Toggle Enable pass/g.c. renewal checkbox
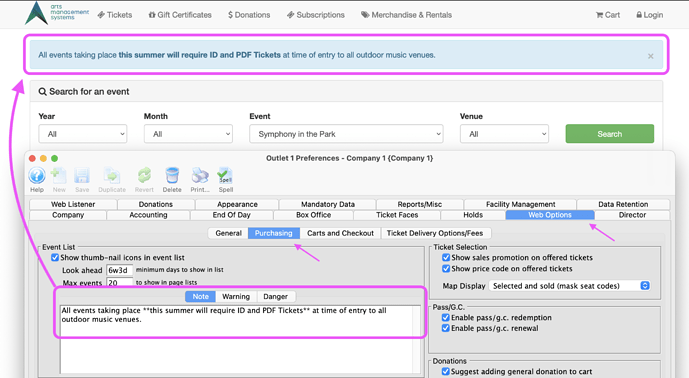The width and height of the screenshot is (689, 378). [x=446, y=328]
